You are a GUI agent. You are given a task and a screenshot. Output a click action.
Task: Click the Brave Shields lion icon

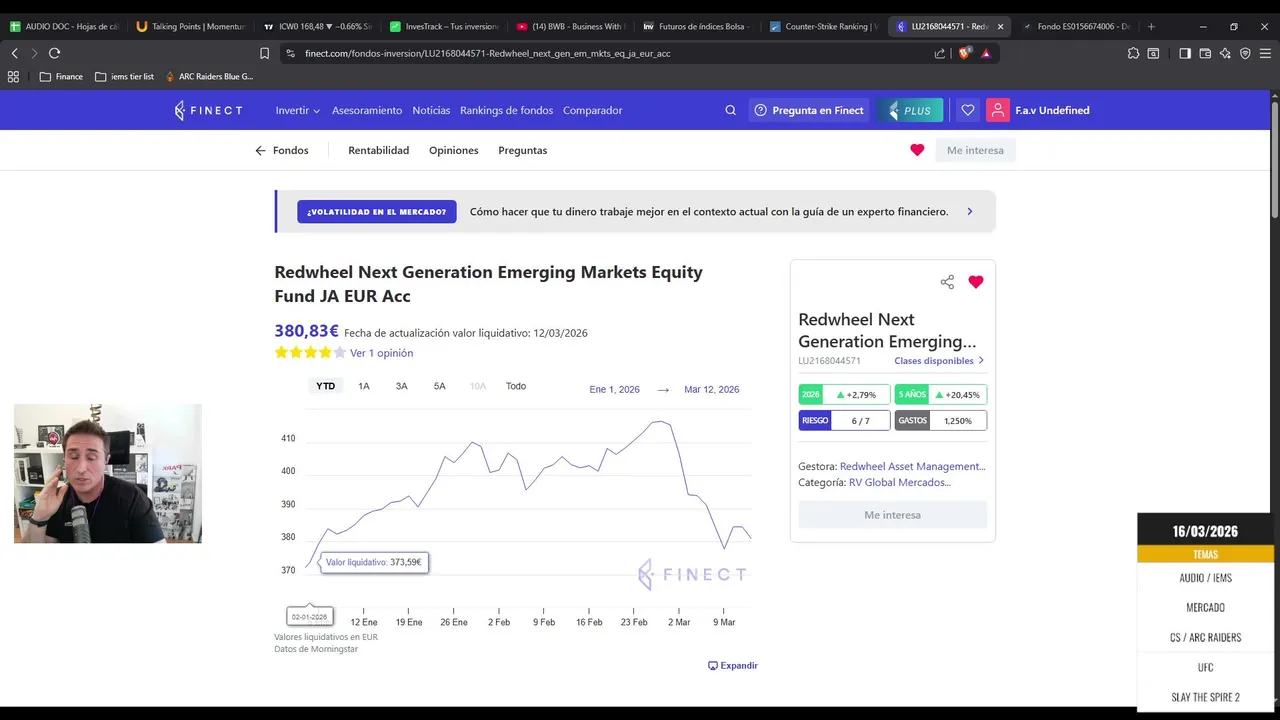(x=964, y=53)
